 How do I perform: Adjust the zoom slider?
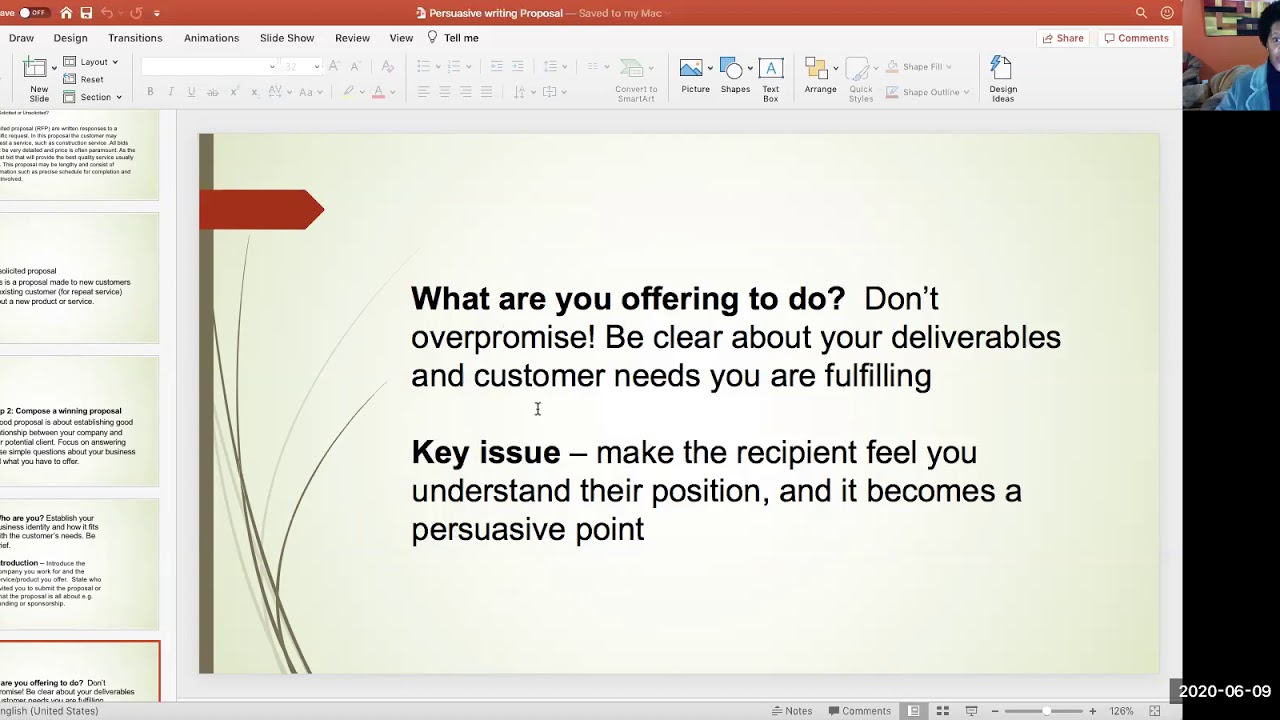(x=1045, y=711)
